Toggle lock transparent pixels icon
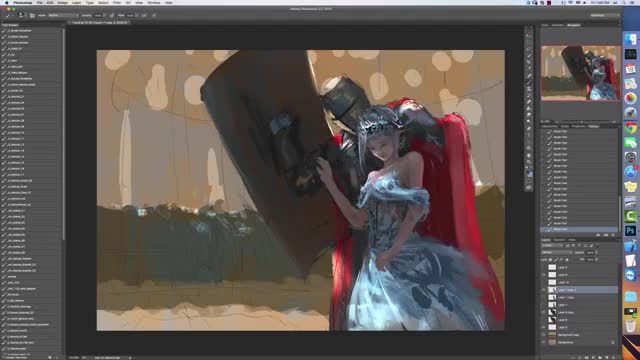 [550, 260]
